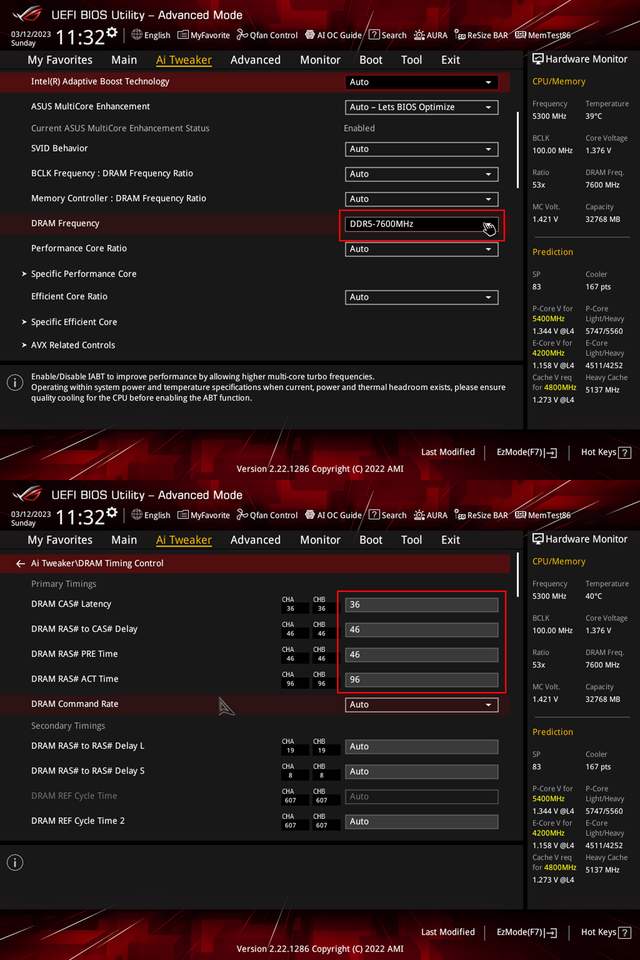640x960 pixels.
Task: Open the BCLK Frequency : DRAM Frequency Ratio dropdown
Action: pos(421,174)
